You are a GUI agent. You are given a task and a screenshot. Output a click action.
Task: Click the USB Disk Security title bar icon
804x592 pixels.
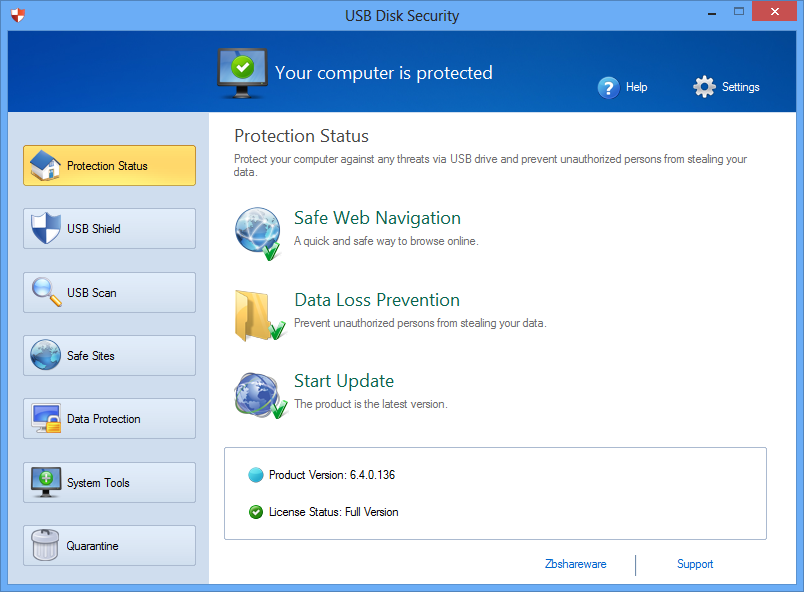click(18, 15)
